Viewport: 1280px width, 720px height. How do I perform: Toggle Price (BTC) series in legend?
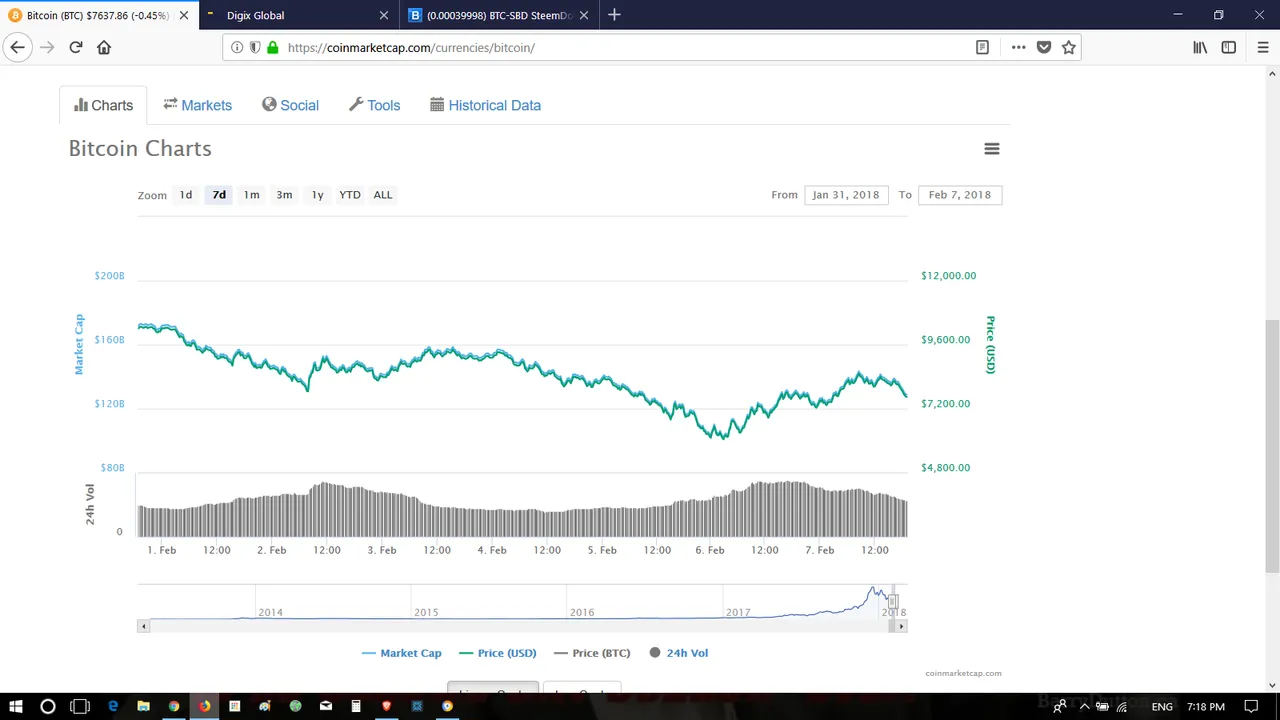592,653
